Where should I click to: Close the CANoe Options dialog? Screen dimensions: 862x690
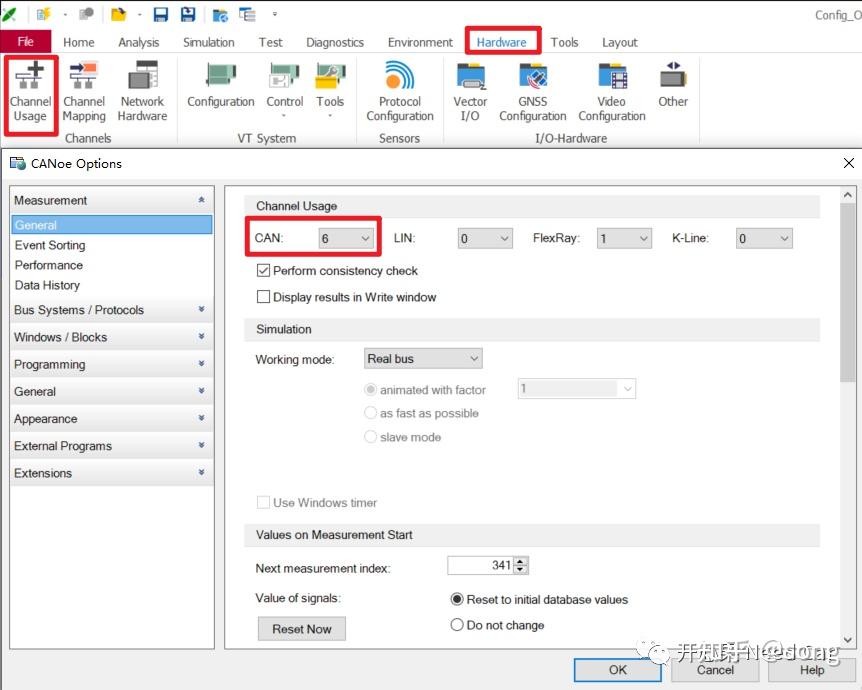(x=848, y=163)
